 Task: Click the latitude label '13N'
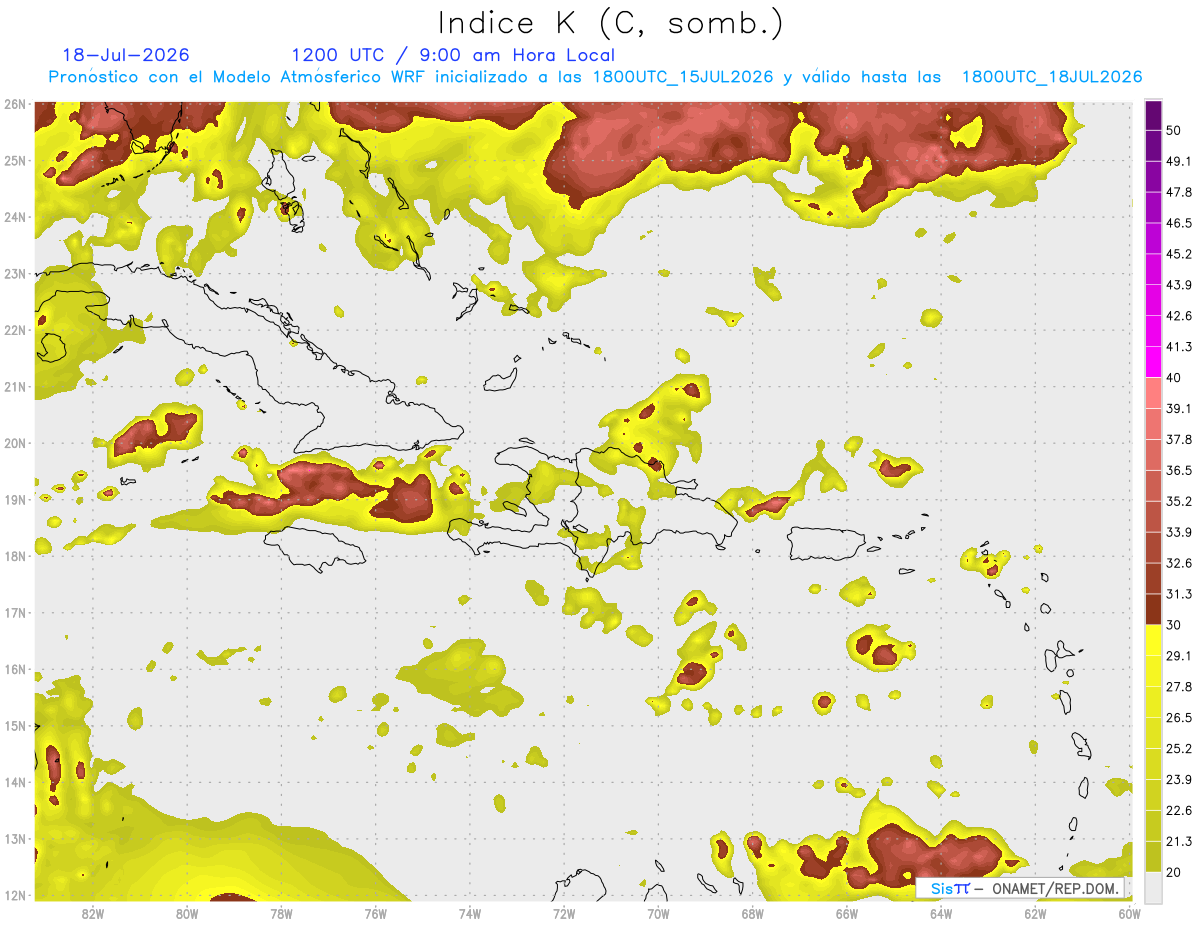[14, 838]
